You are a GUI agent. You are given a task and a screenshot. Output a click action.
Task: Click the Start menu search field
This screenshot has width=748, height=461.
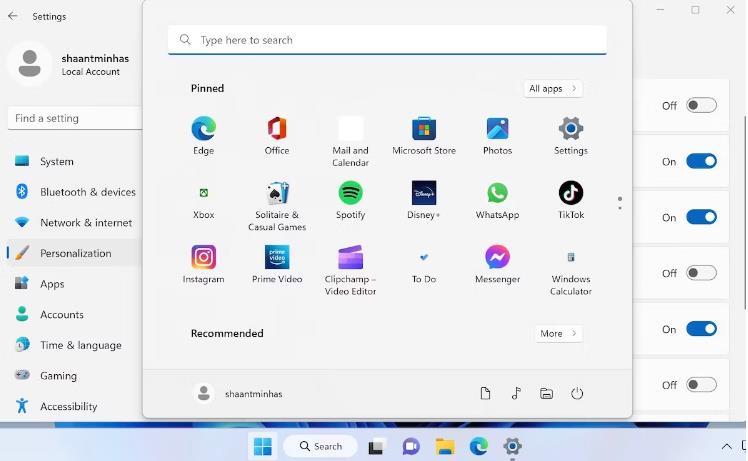pyautogui.click(x=387, y=40)
